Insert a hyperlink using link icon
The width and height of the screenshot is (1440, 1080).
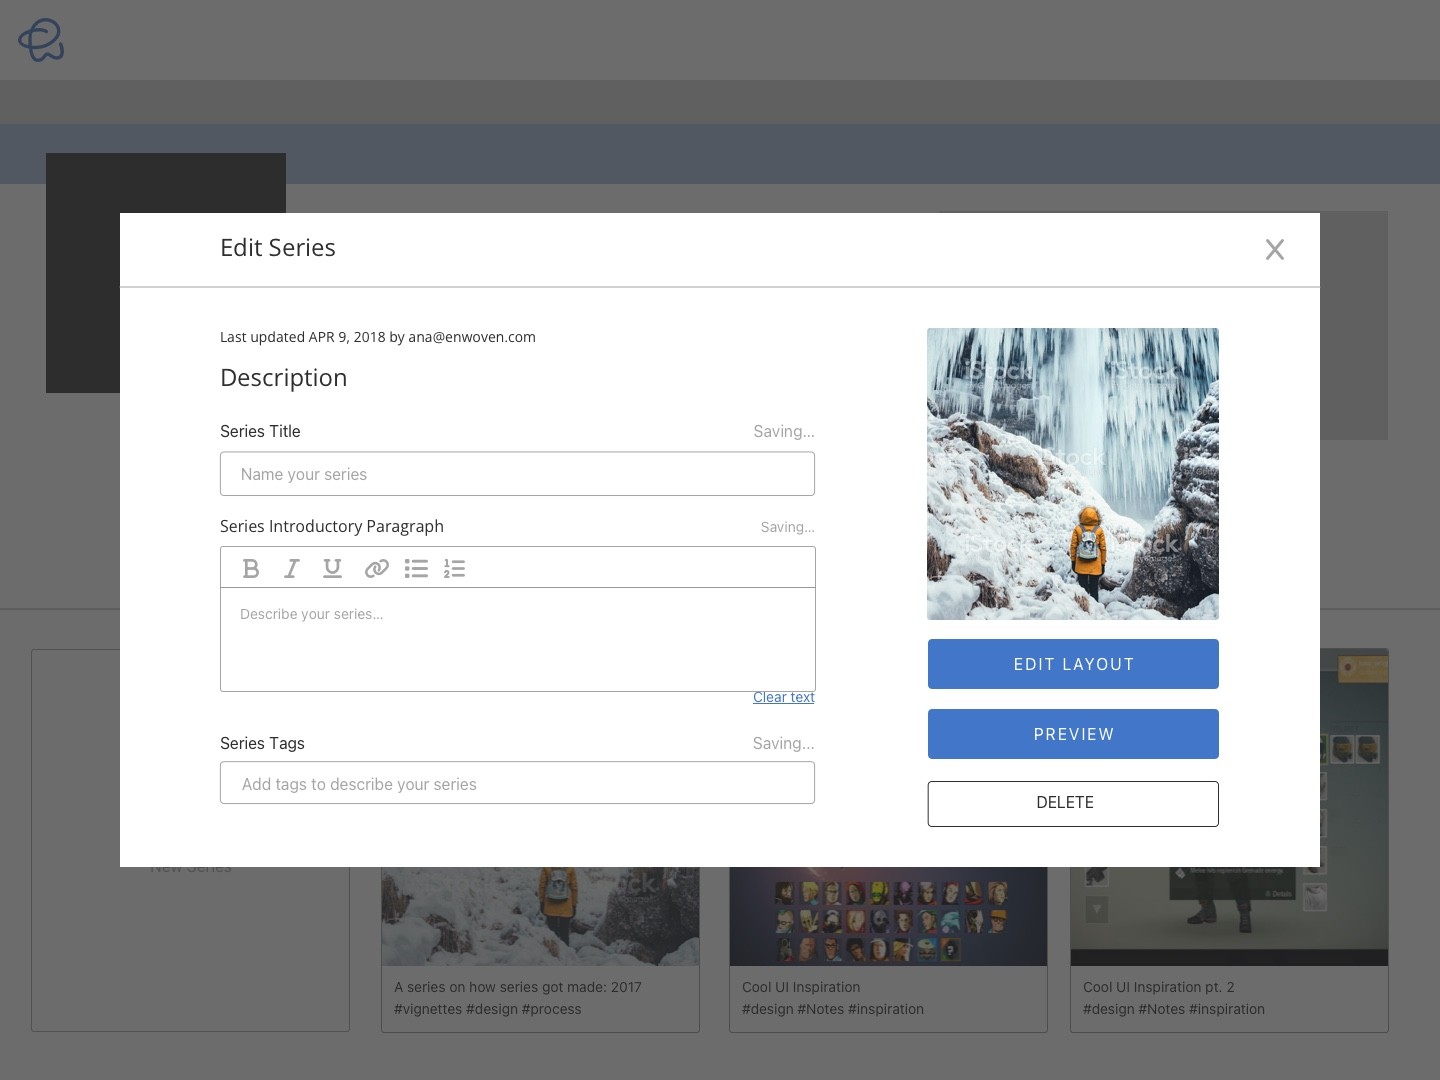376,569
